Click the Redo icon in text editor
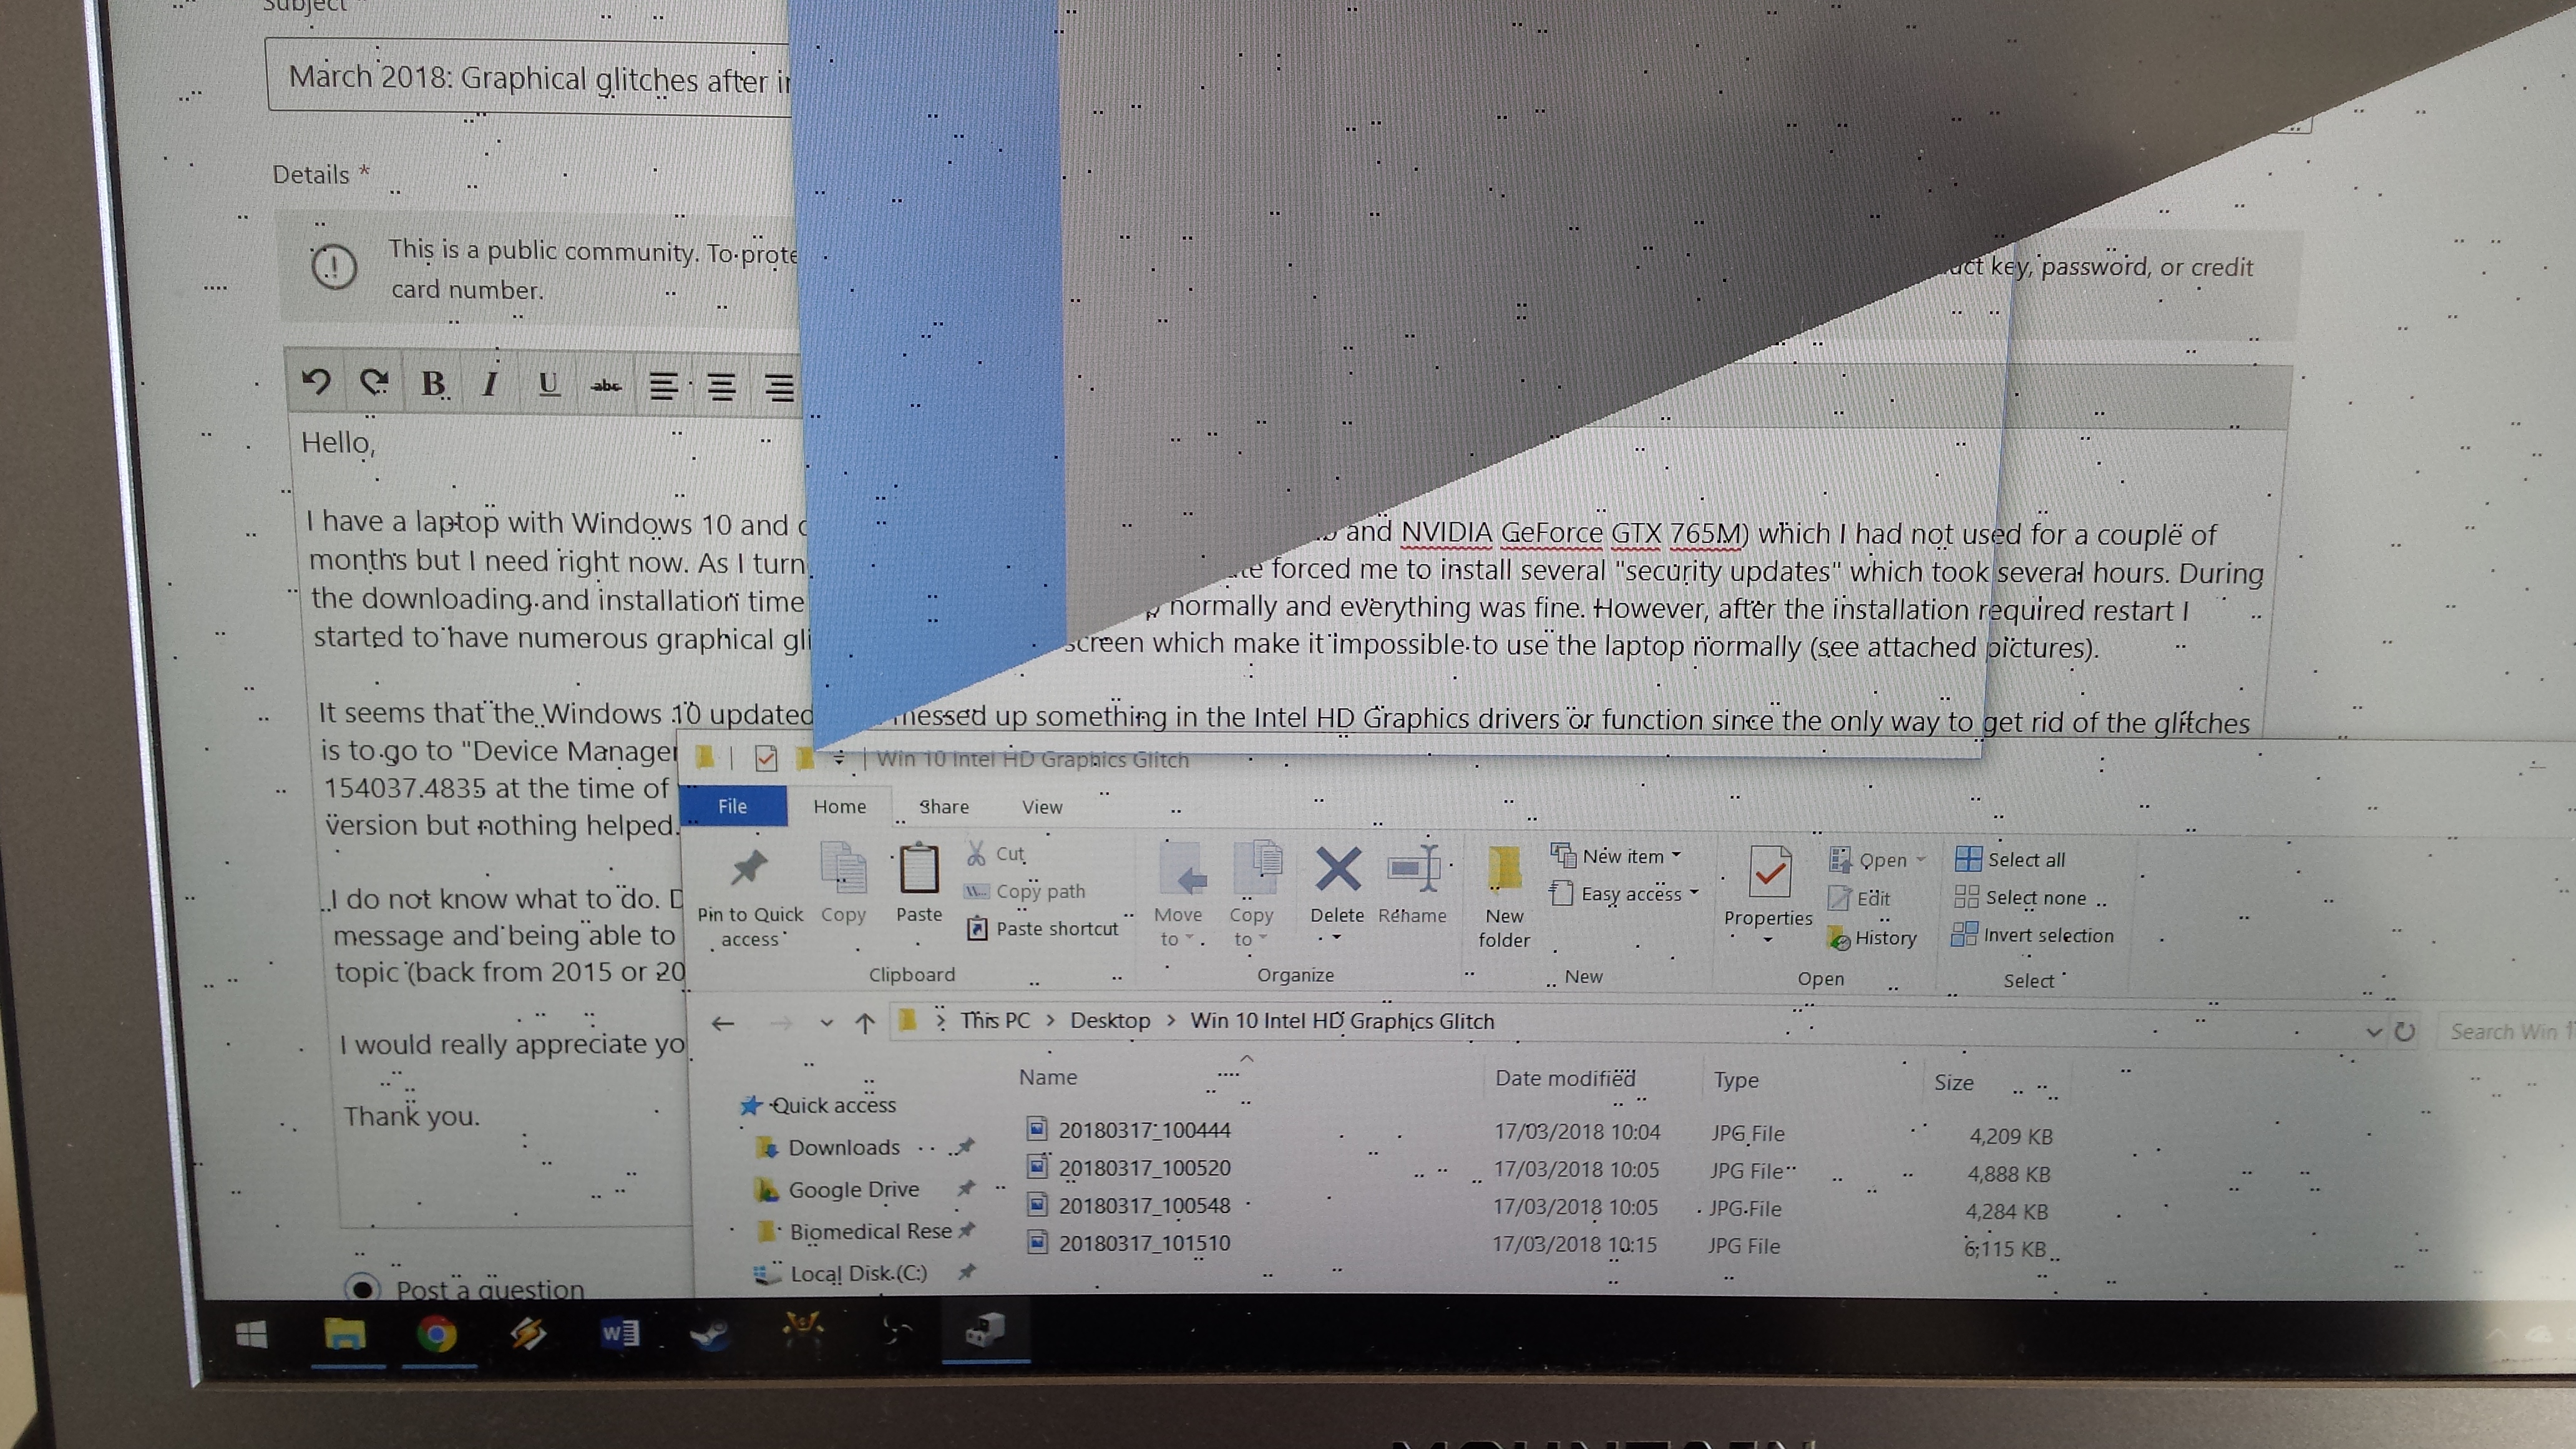The height and width of the screenshot is (1449, 2576). (370, 386)
